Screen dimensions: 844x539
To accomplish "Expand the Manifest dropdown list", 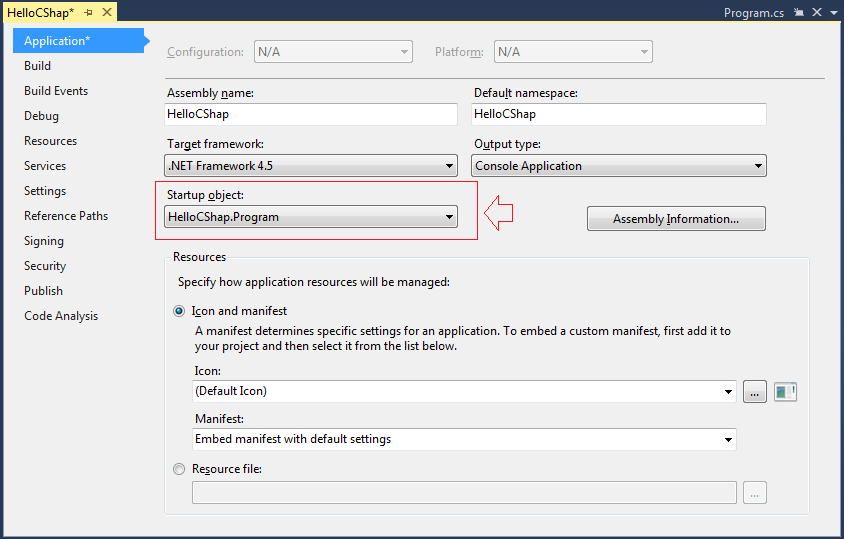I will [x=464, y=439].
